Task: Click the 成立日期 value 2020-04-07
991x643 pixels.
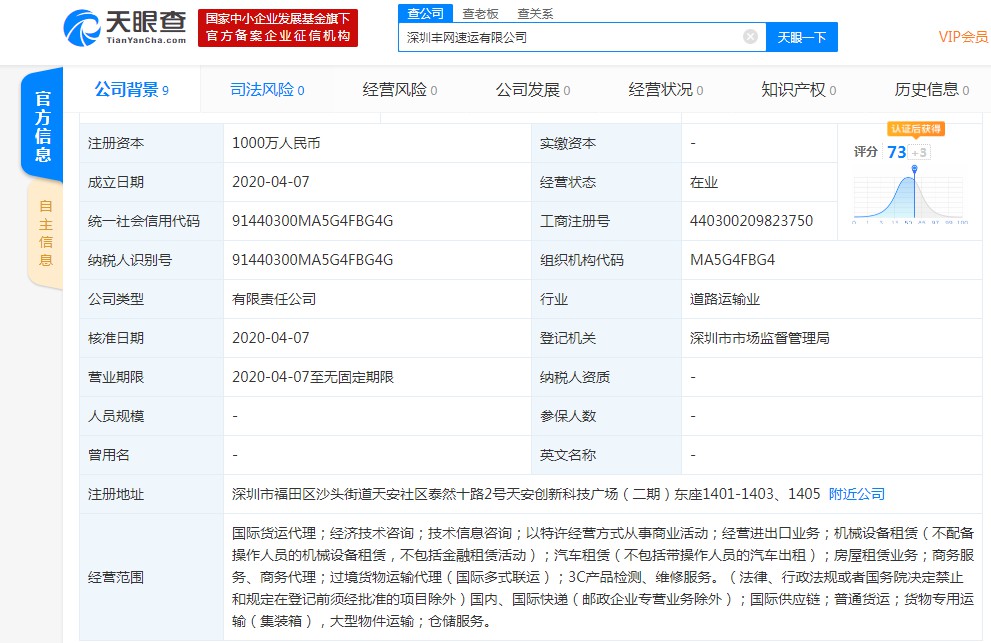Action: coord(271,182)
